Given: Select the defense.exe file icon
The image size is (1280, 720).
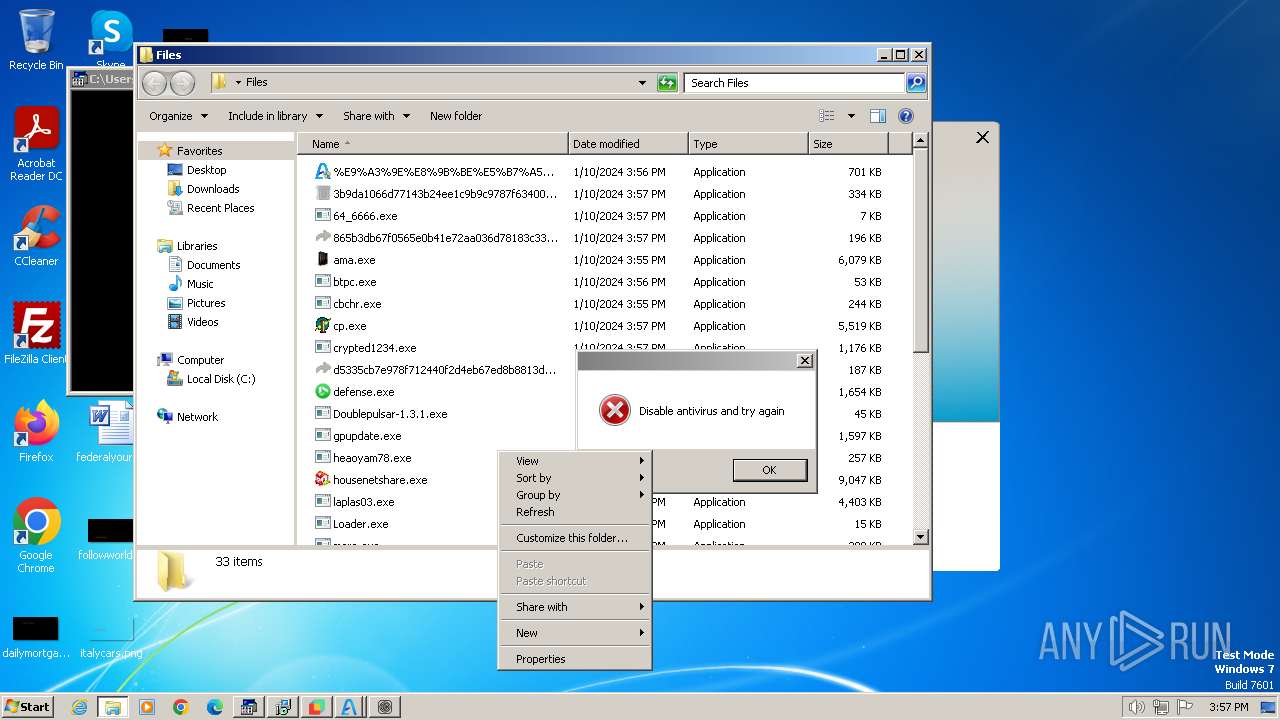Looking at the screenshot, I should tap(323, 392).
